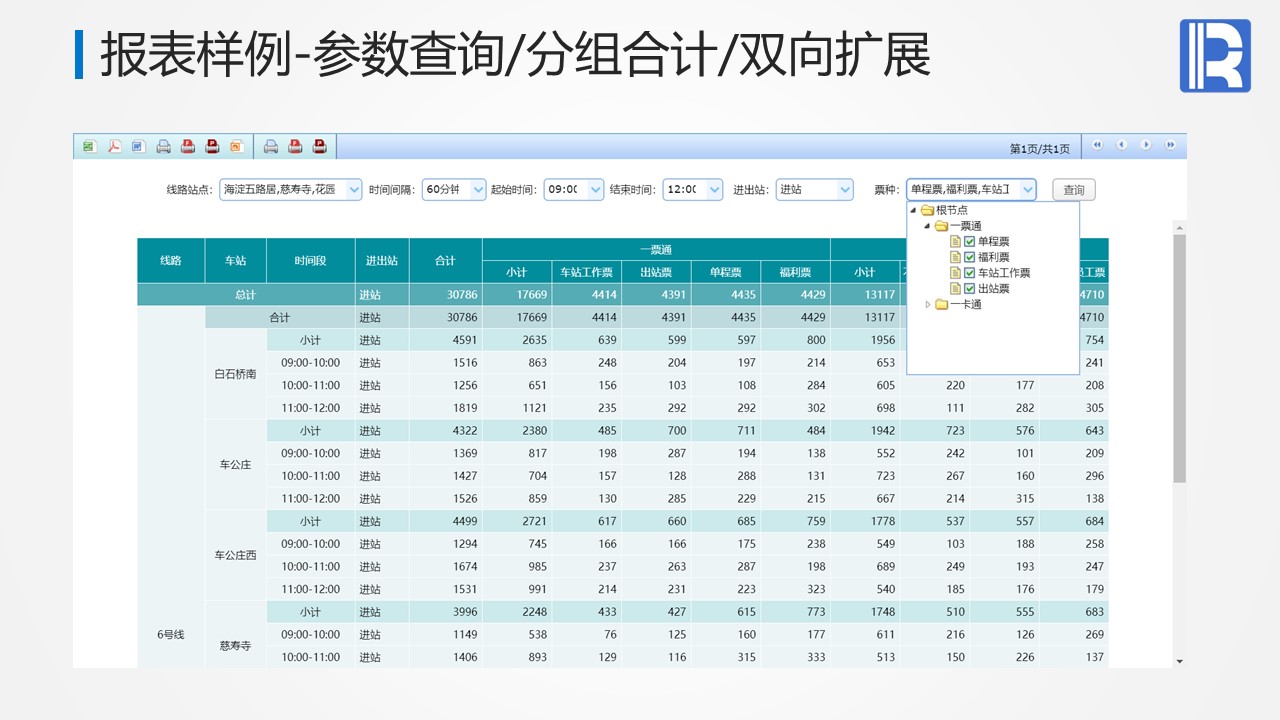Select the 根节点 root node
This screenshot has width=1280, height=720.
pyautogui.click(x=951, y=210)
